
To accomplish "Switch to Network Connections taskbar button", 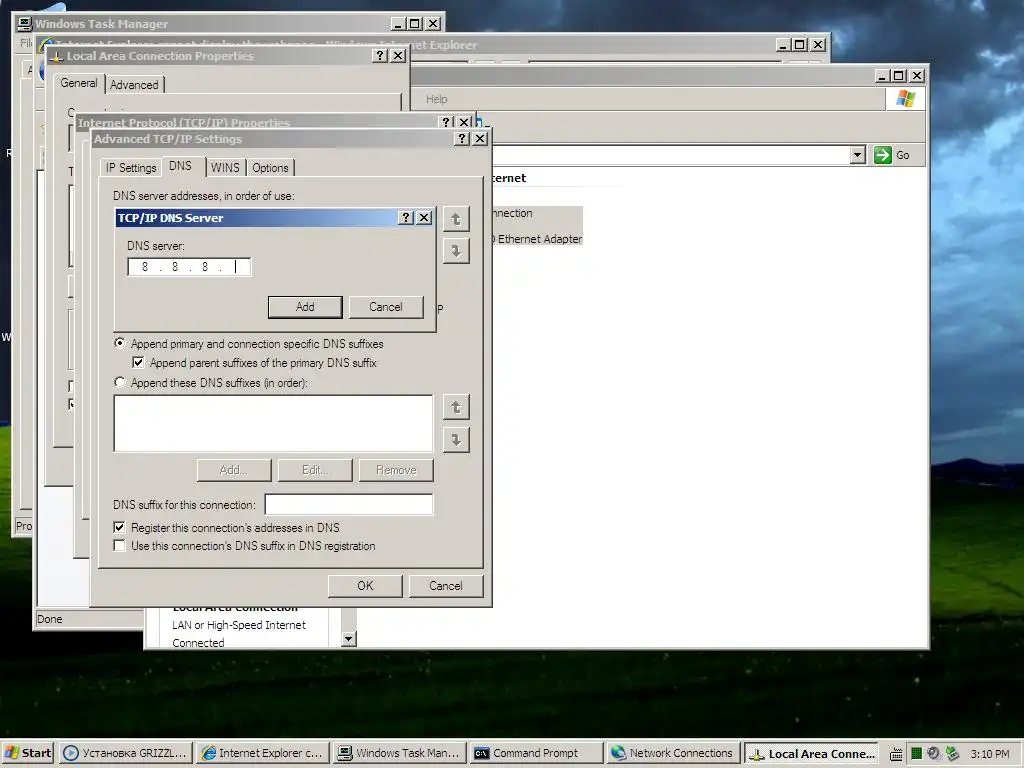I will tap(673, 753).
